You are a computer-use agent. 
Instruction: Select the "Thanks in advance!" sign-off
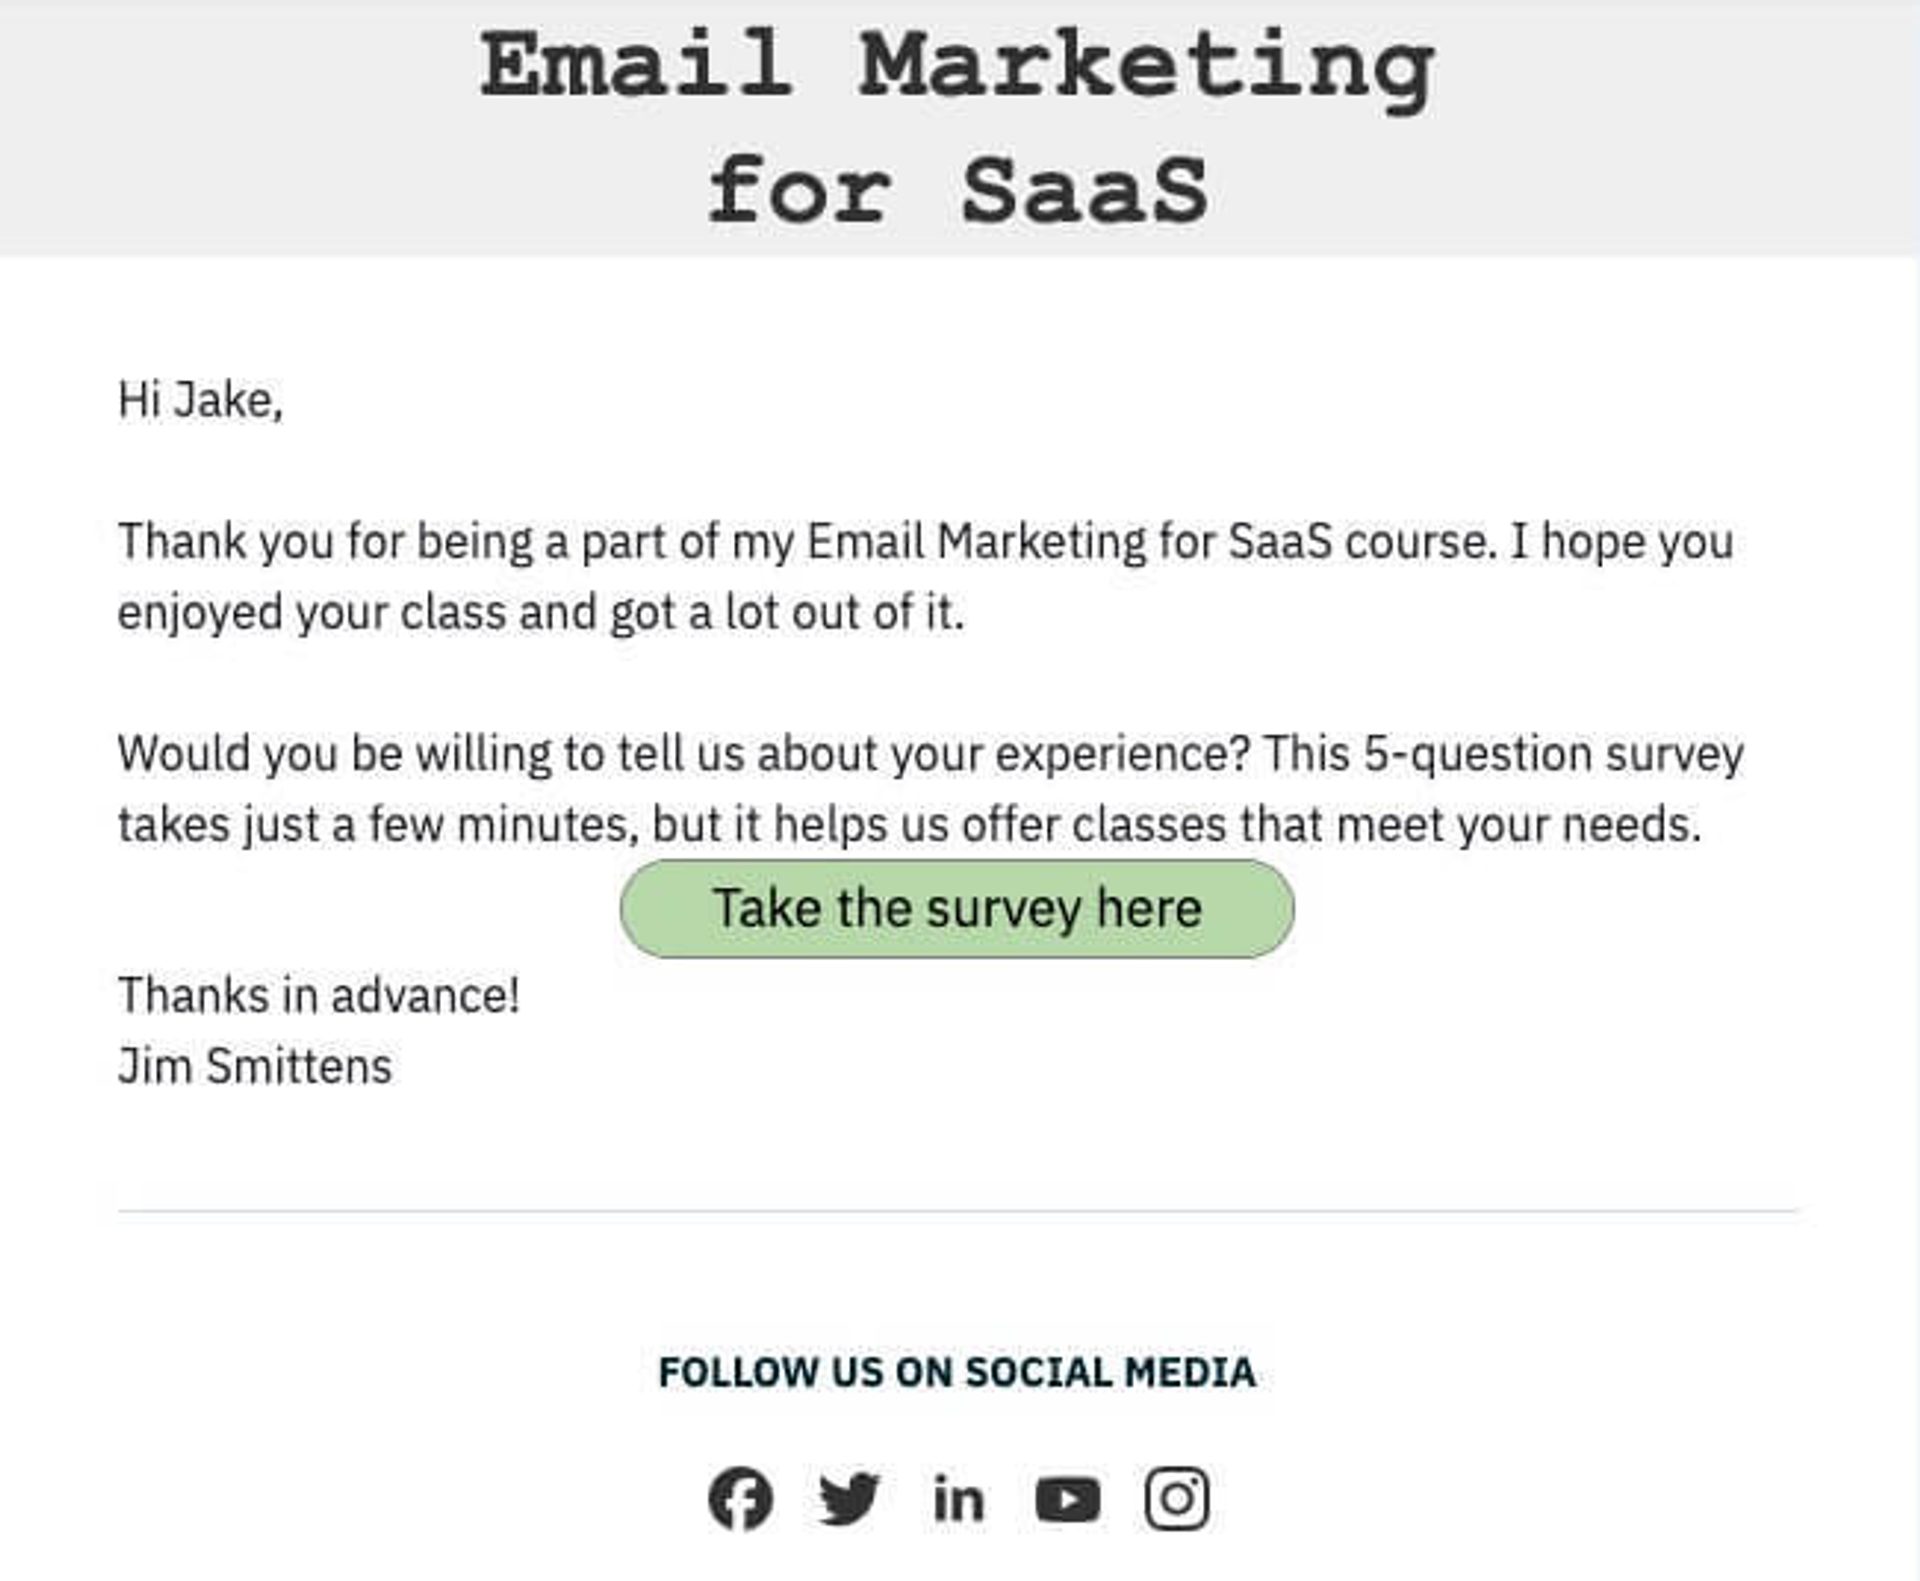tap(319, 996)
